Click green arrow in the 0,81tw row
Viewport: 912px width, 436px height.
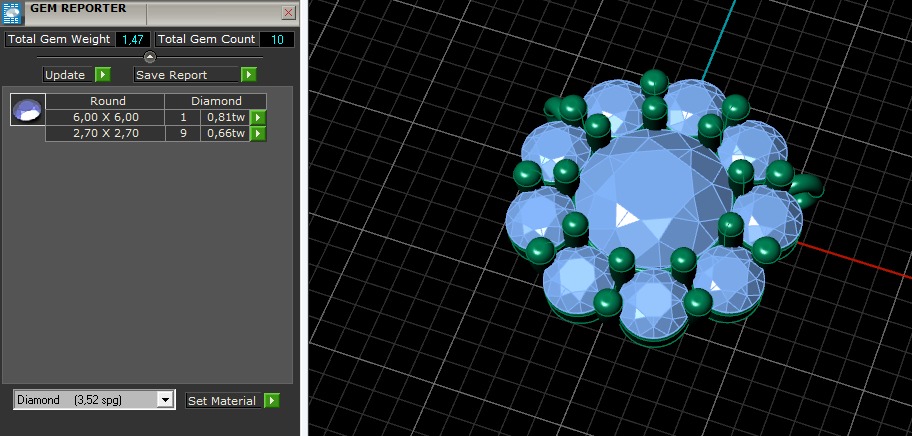(x=257, y=117)
